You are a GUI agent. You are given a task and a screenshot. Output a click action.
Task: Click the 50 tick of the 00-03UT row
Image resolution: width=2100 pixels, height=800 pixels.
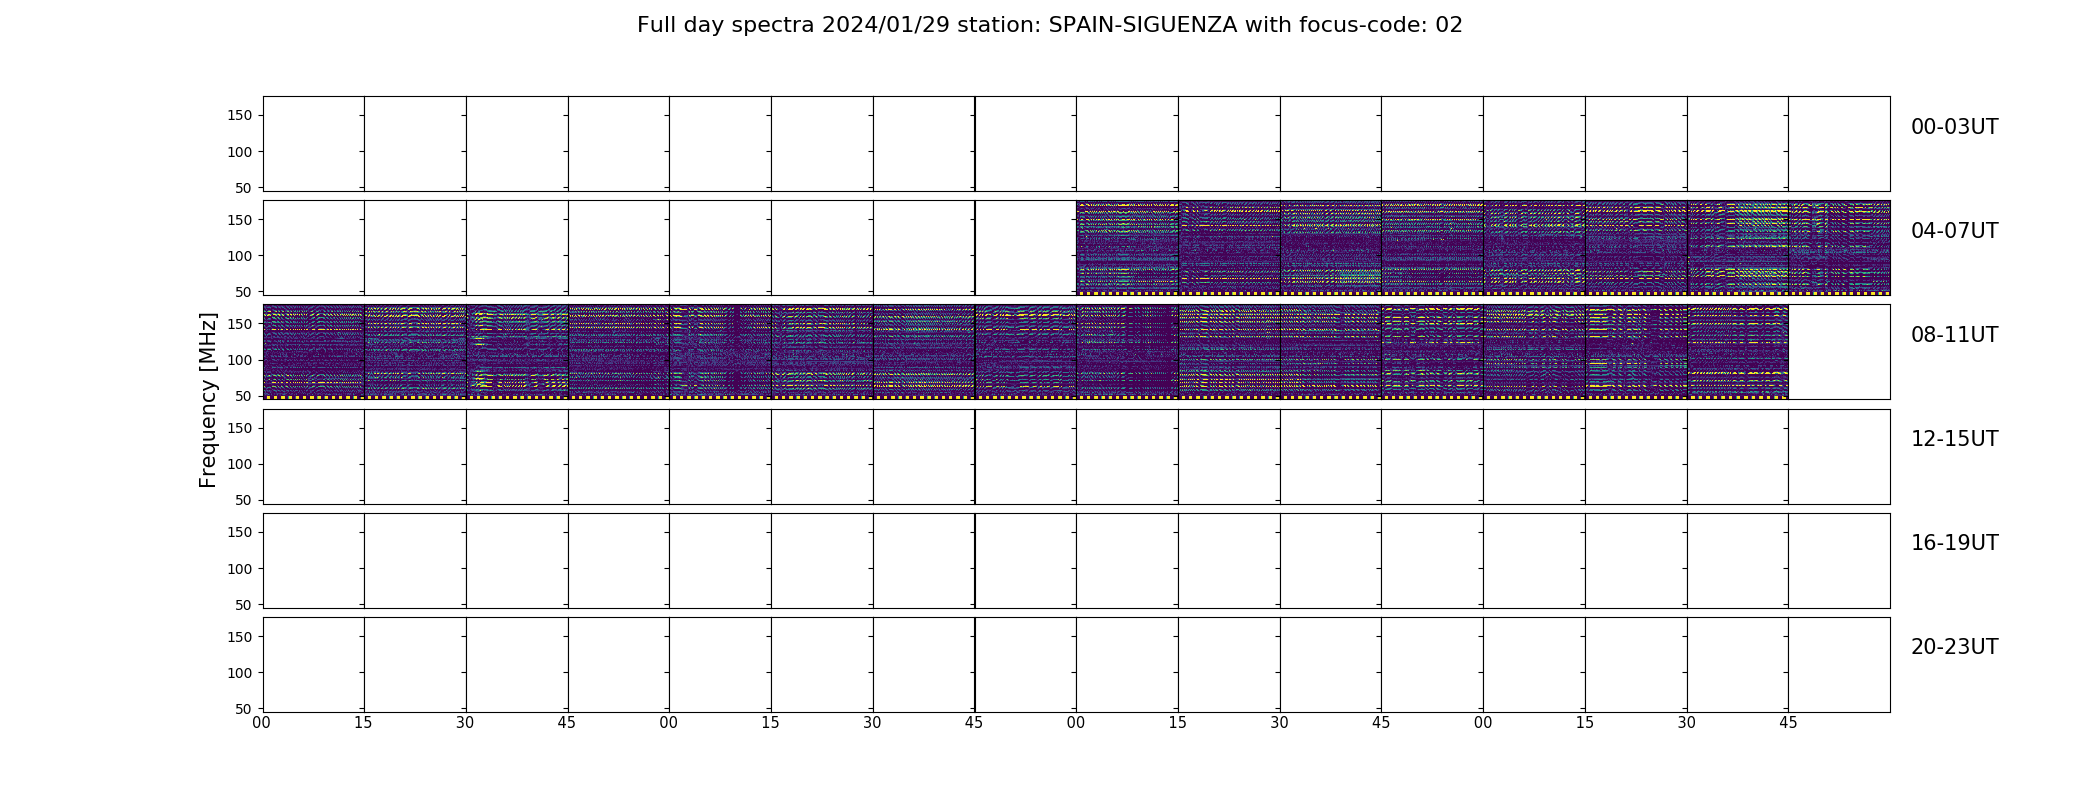point(244,188)
